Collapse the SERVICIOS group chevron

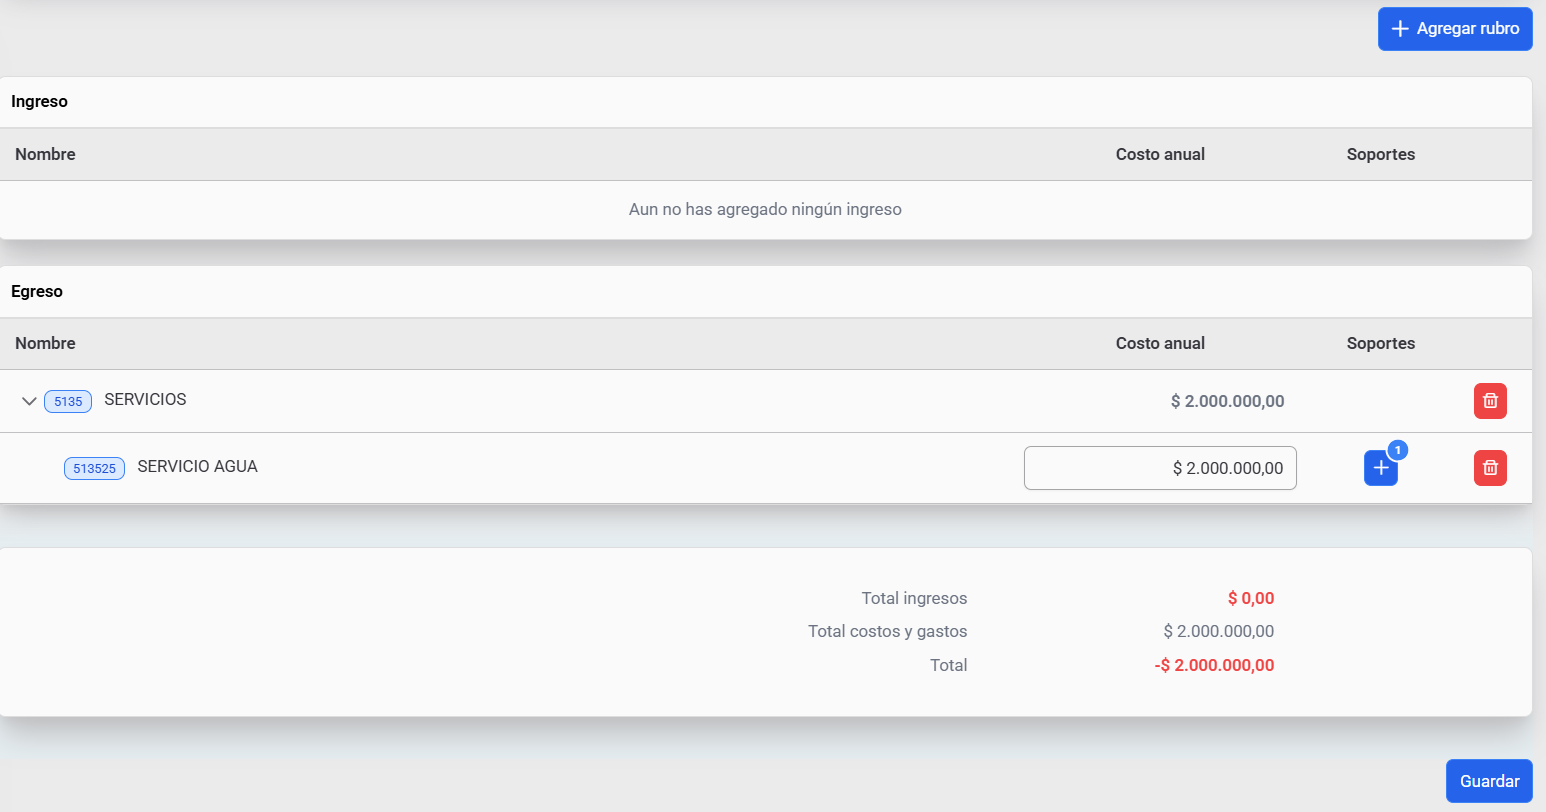(29, 401)
